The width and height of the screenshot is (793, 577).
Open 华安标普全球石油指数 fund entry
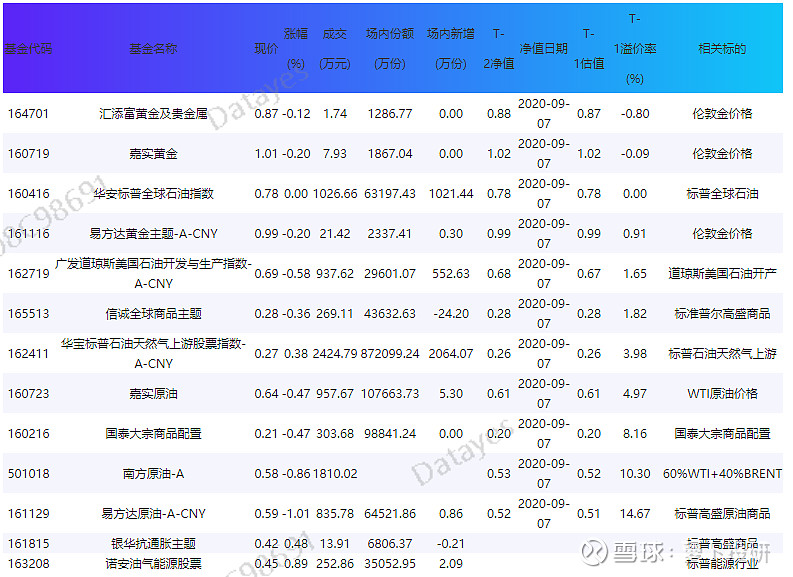click(x=153, y=194)
